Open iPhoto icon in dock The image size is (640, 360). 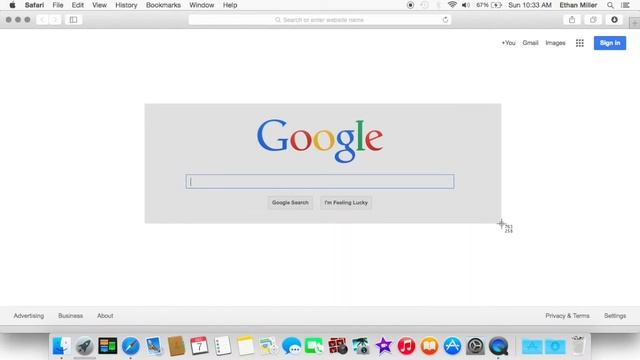(x=360, y=346)
